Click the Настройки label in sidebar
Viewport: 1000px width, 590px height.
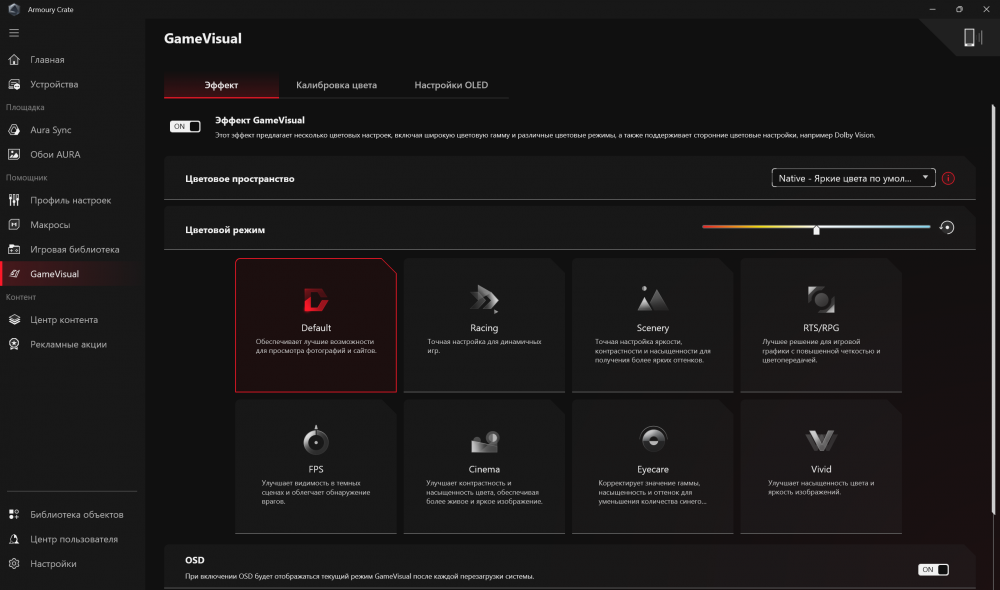(x=54, y=563)
